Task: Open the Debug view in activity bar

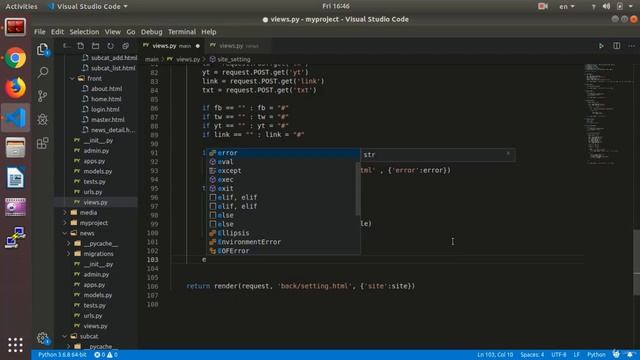Action: [x=42, y=119]
